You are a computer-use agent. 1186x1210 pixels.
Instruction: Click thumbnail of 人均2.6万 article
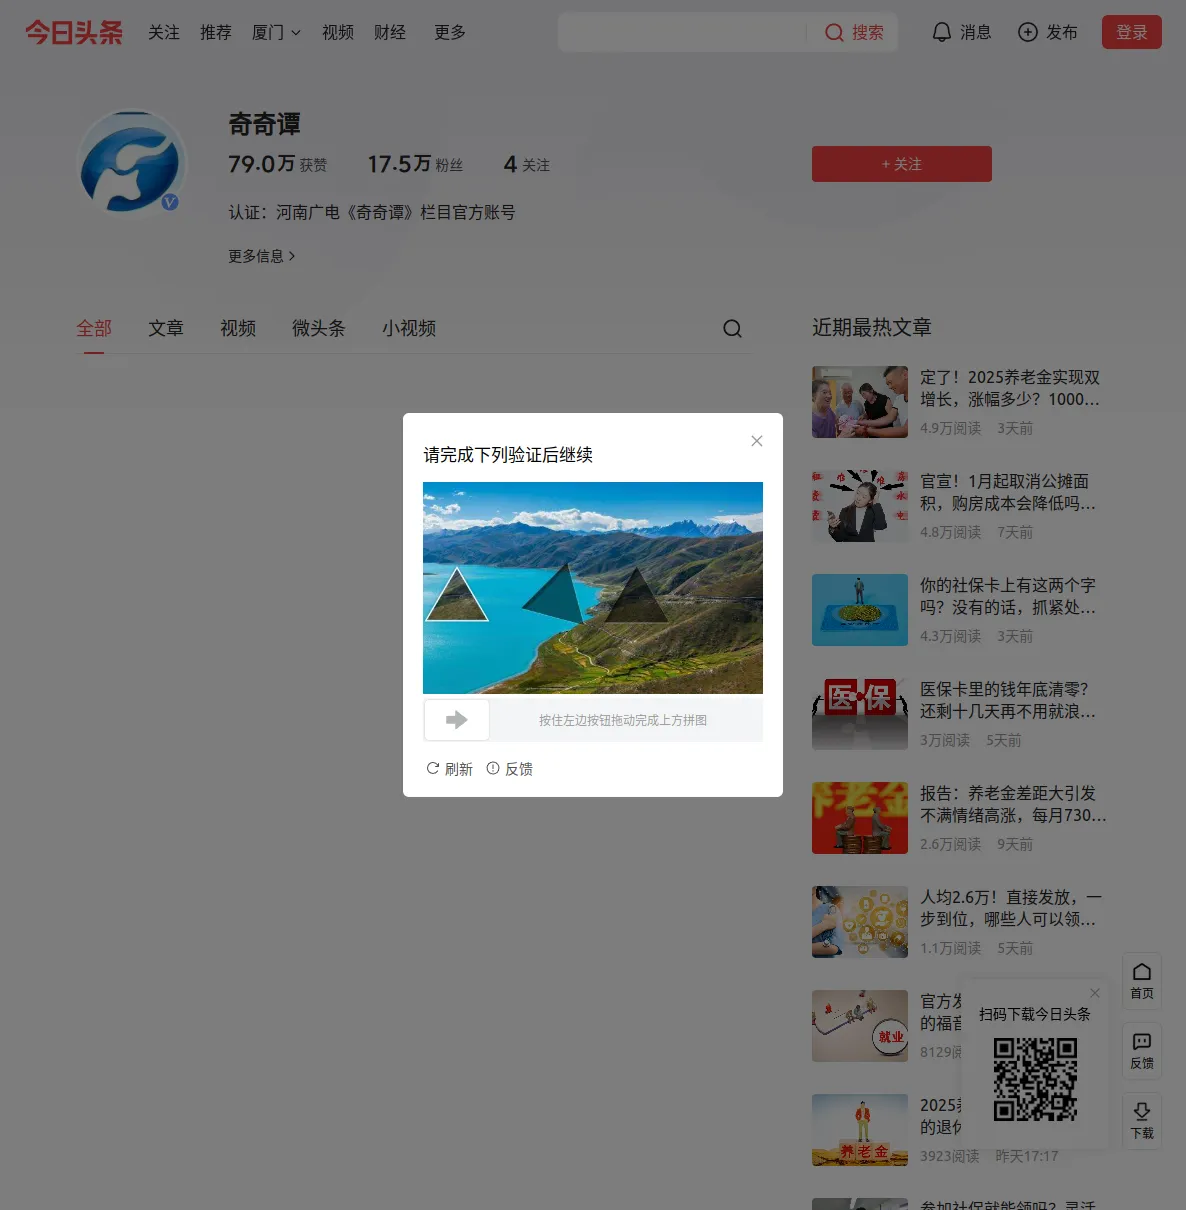click(860, 922)
